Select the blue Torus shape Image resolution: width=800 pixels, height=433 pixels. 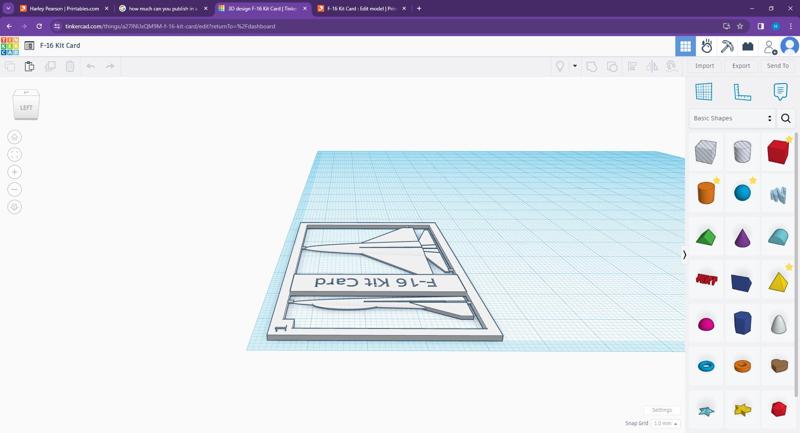(x=706, y=366)
